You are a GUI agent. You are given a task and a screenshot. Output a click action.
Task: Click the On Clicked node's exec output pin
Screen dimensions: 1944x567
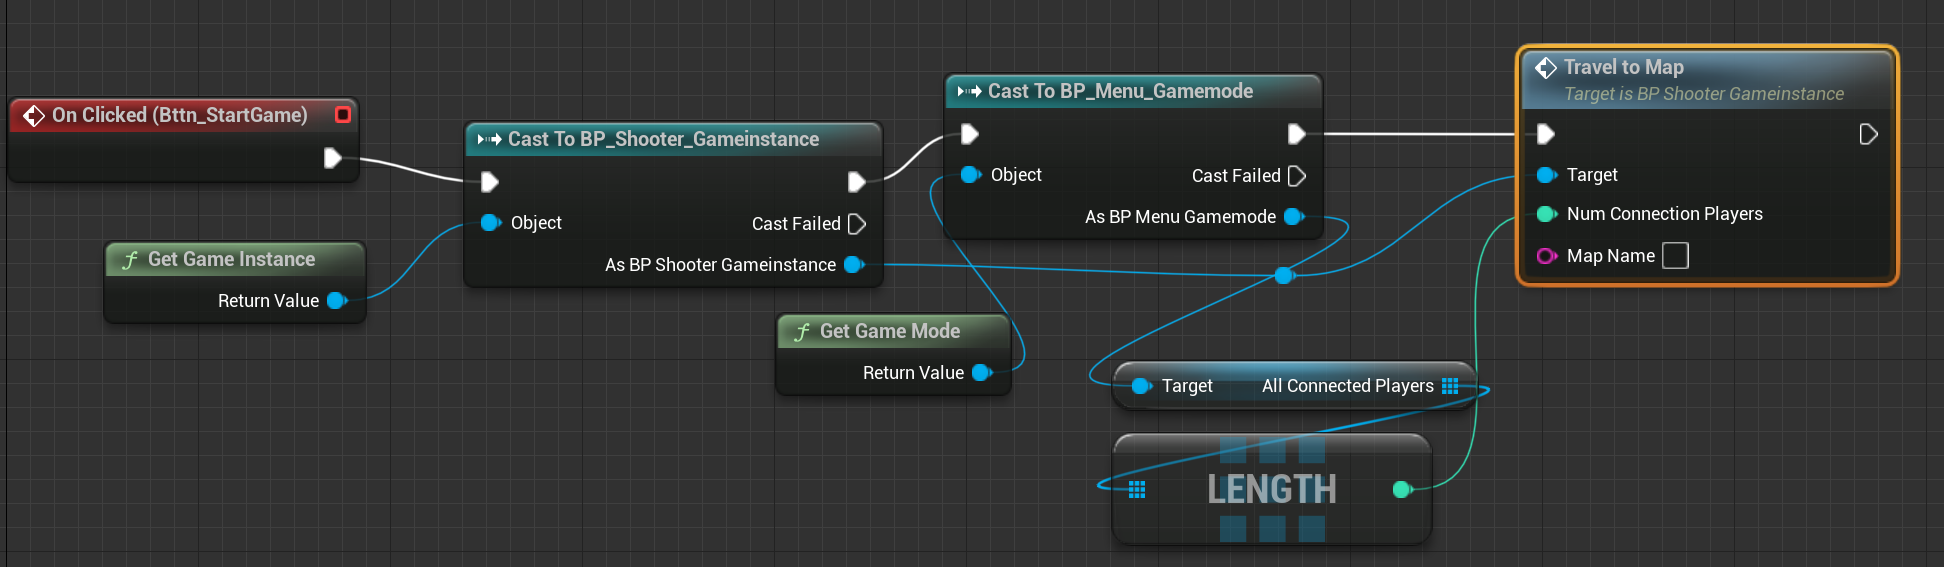(x=332, y=158)
